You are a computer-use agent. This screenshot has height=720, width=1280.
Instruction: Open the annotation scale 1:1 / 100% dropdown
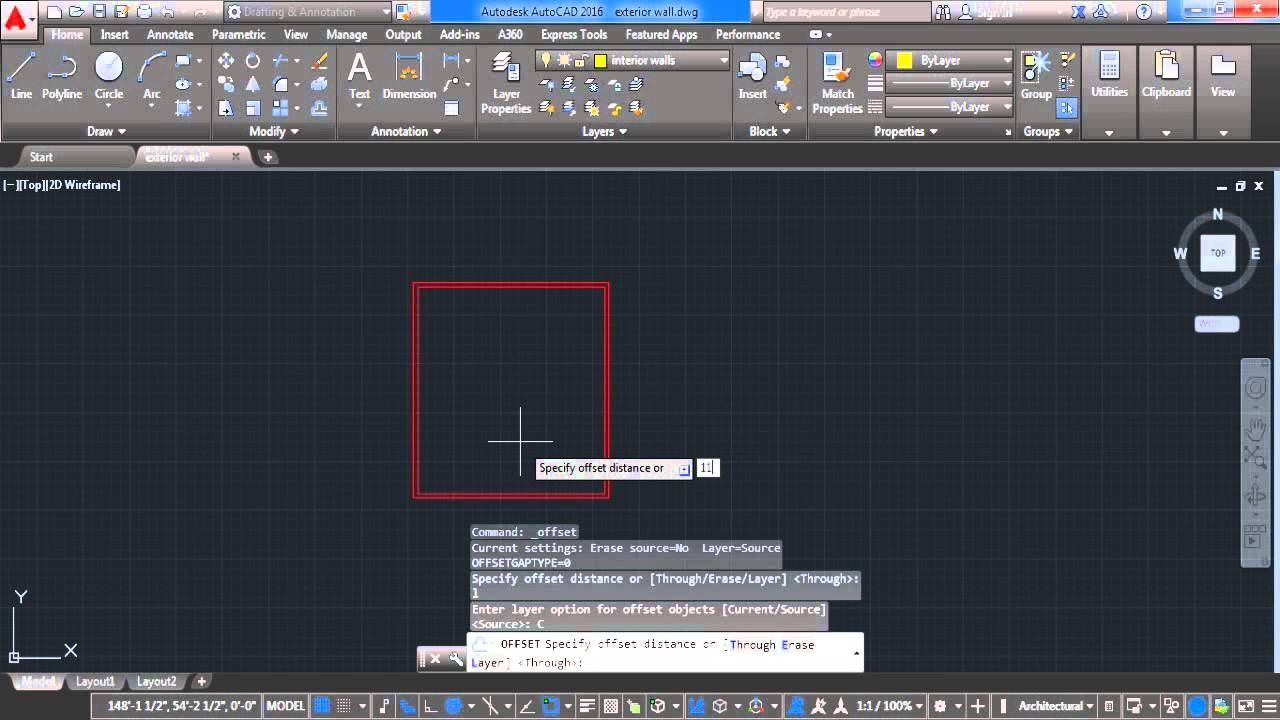click(x=889, y=706)
